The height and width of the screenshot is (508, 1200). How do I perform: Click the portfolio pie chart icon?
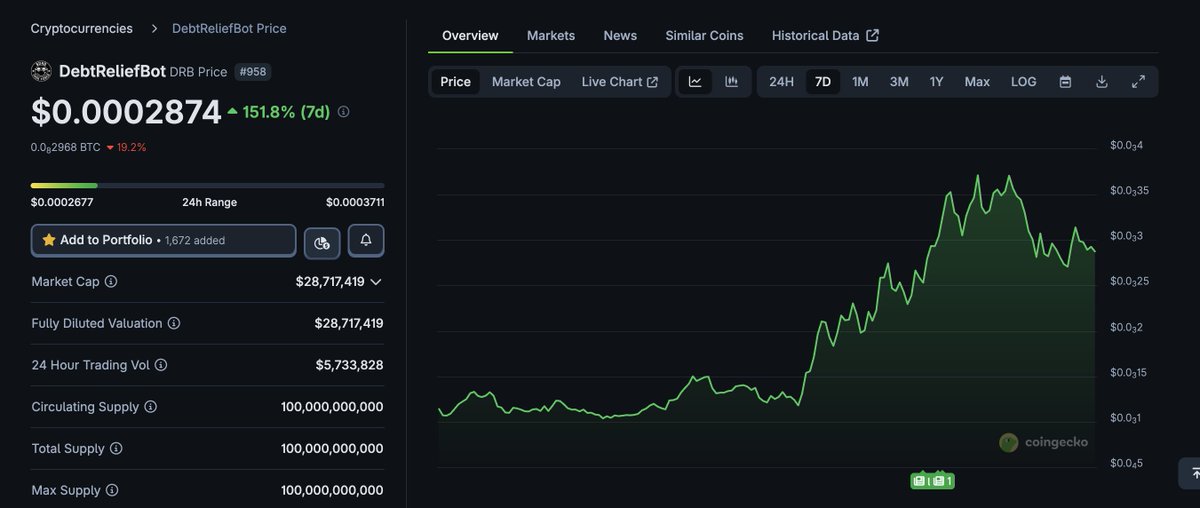pos(322,241)
